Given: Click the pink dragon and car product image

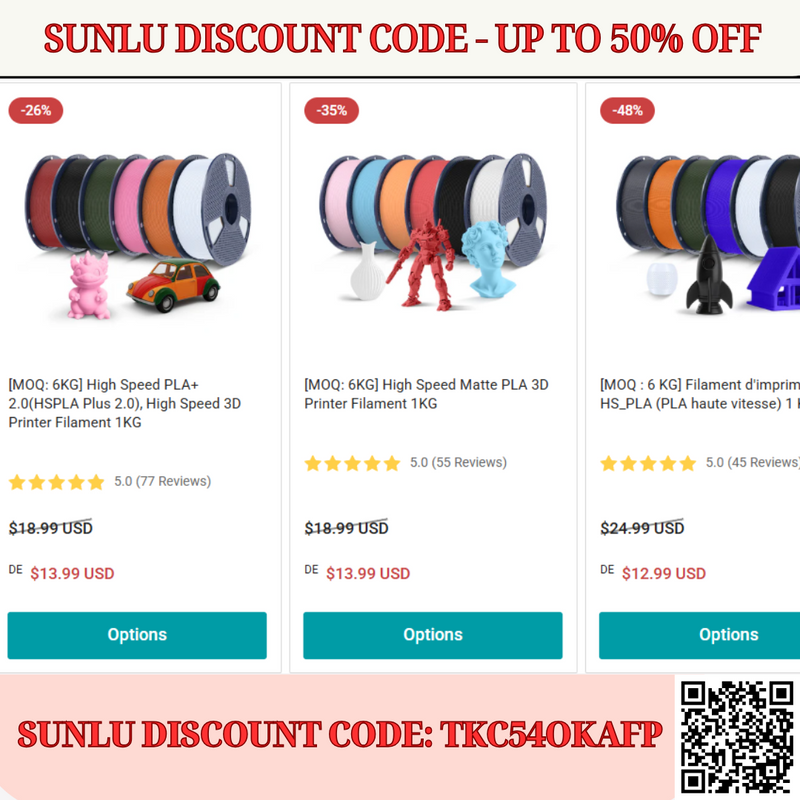Looking at the screenshot, I should click(x=138, y=236).
